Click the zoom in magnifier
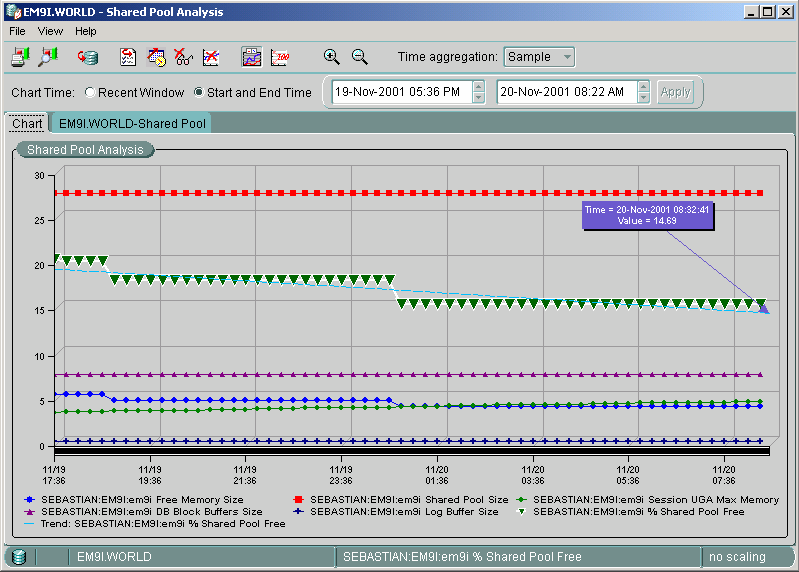Screen dimensions: 799x572 (x=332, y=57)
